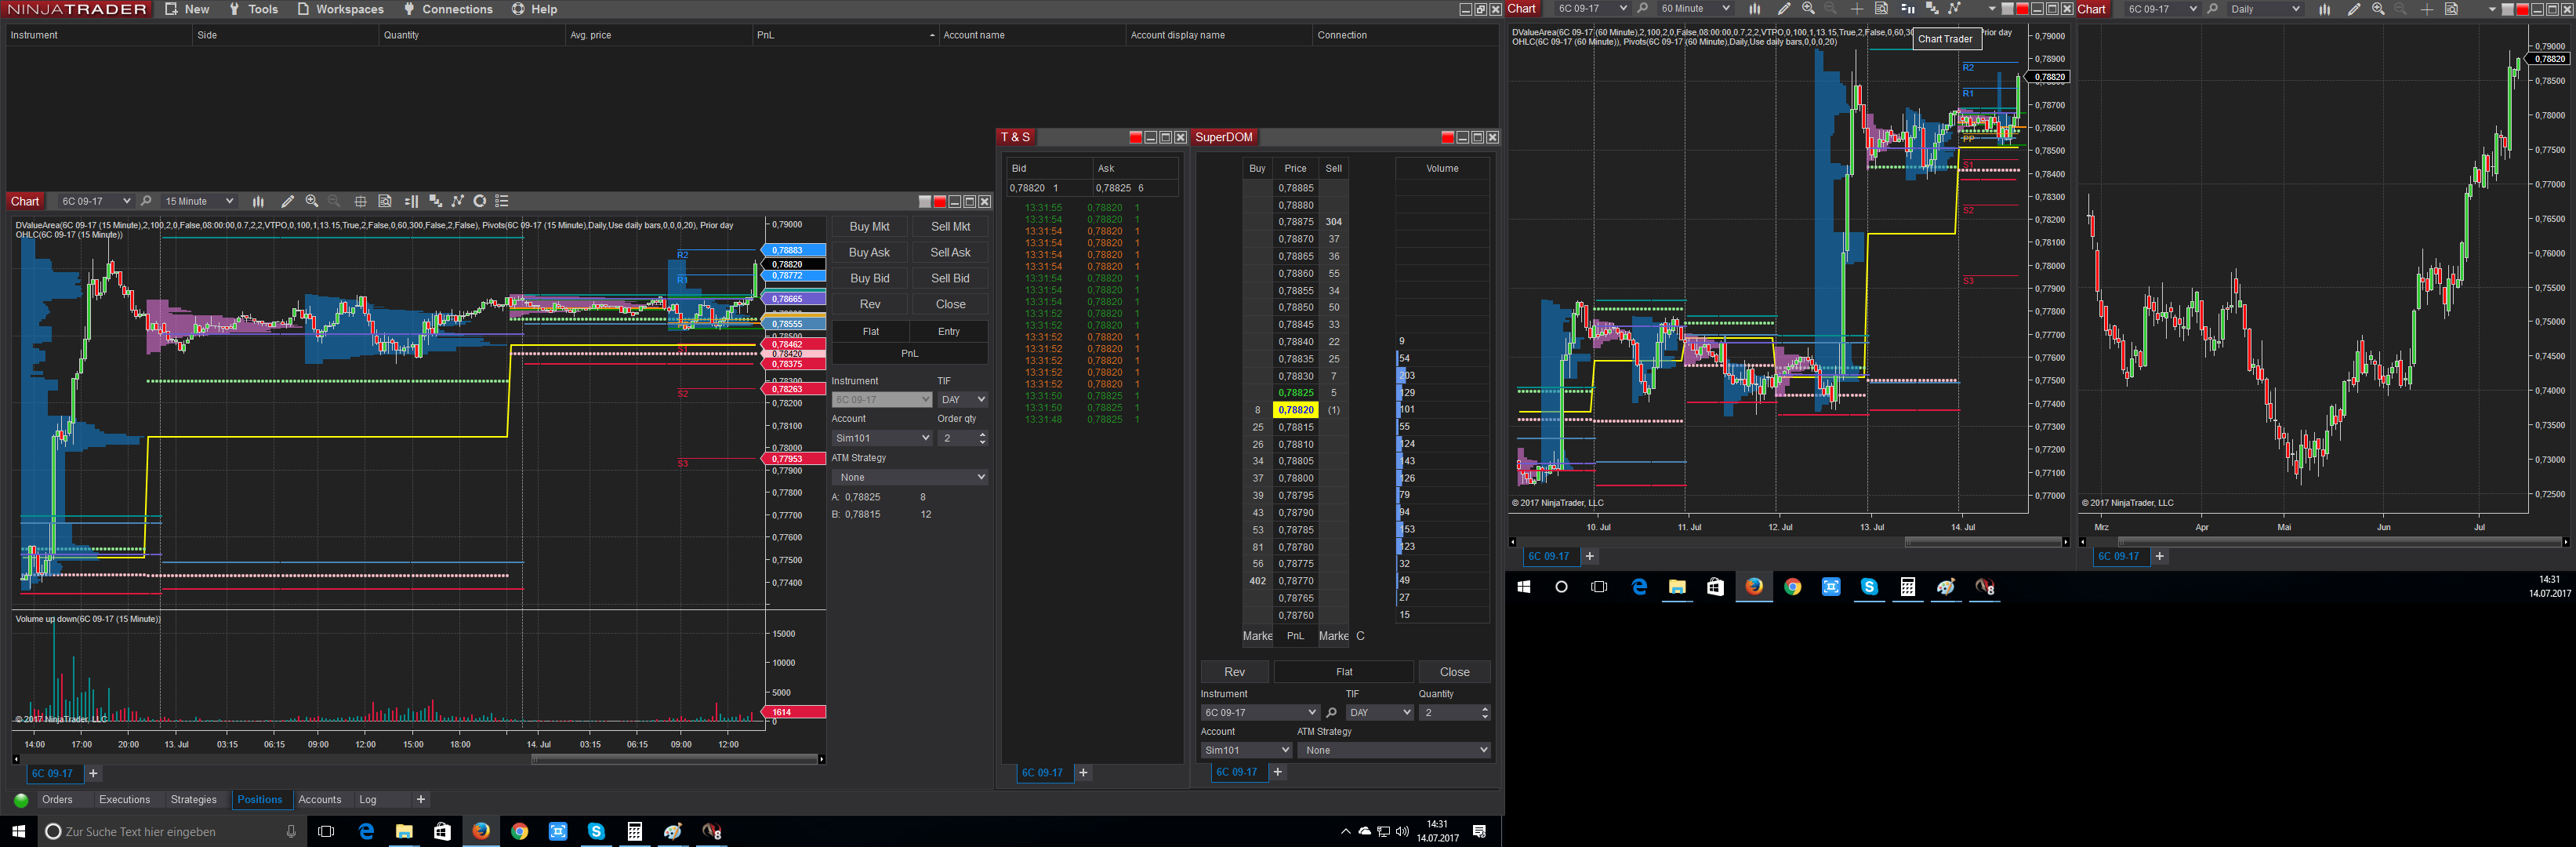
Task: Open the Workspaces menu
Action: (x=340, y=9)
